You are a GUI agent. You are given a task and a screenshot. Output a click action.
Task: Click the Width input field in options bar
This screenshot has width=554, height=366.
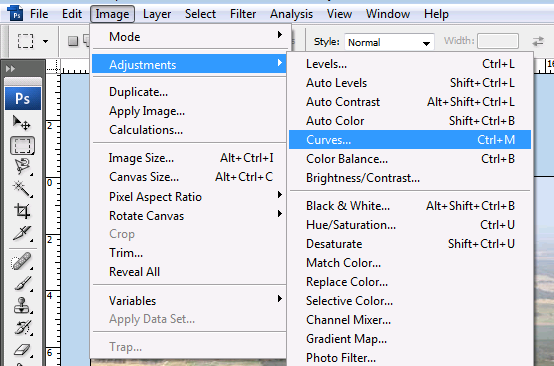point(498,41)
